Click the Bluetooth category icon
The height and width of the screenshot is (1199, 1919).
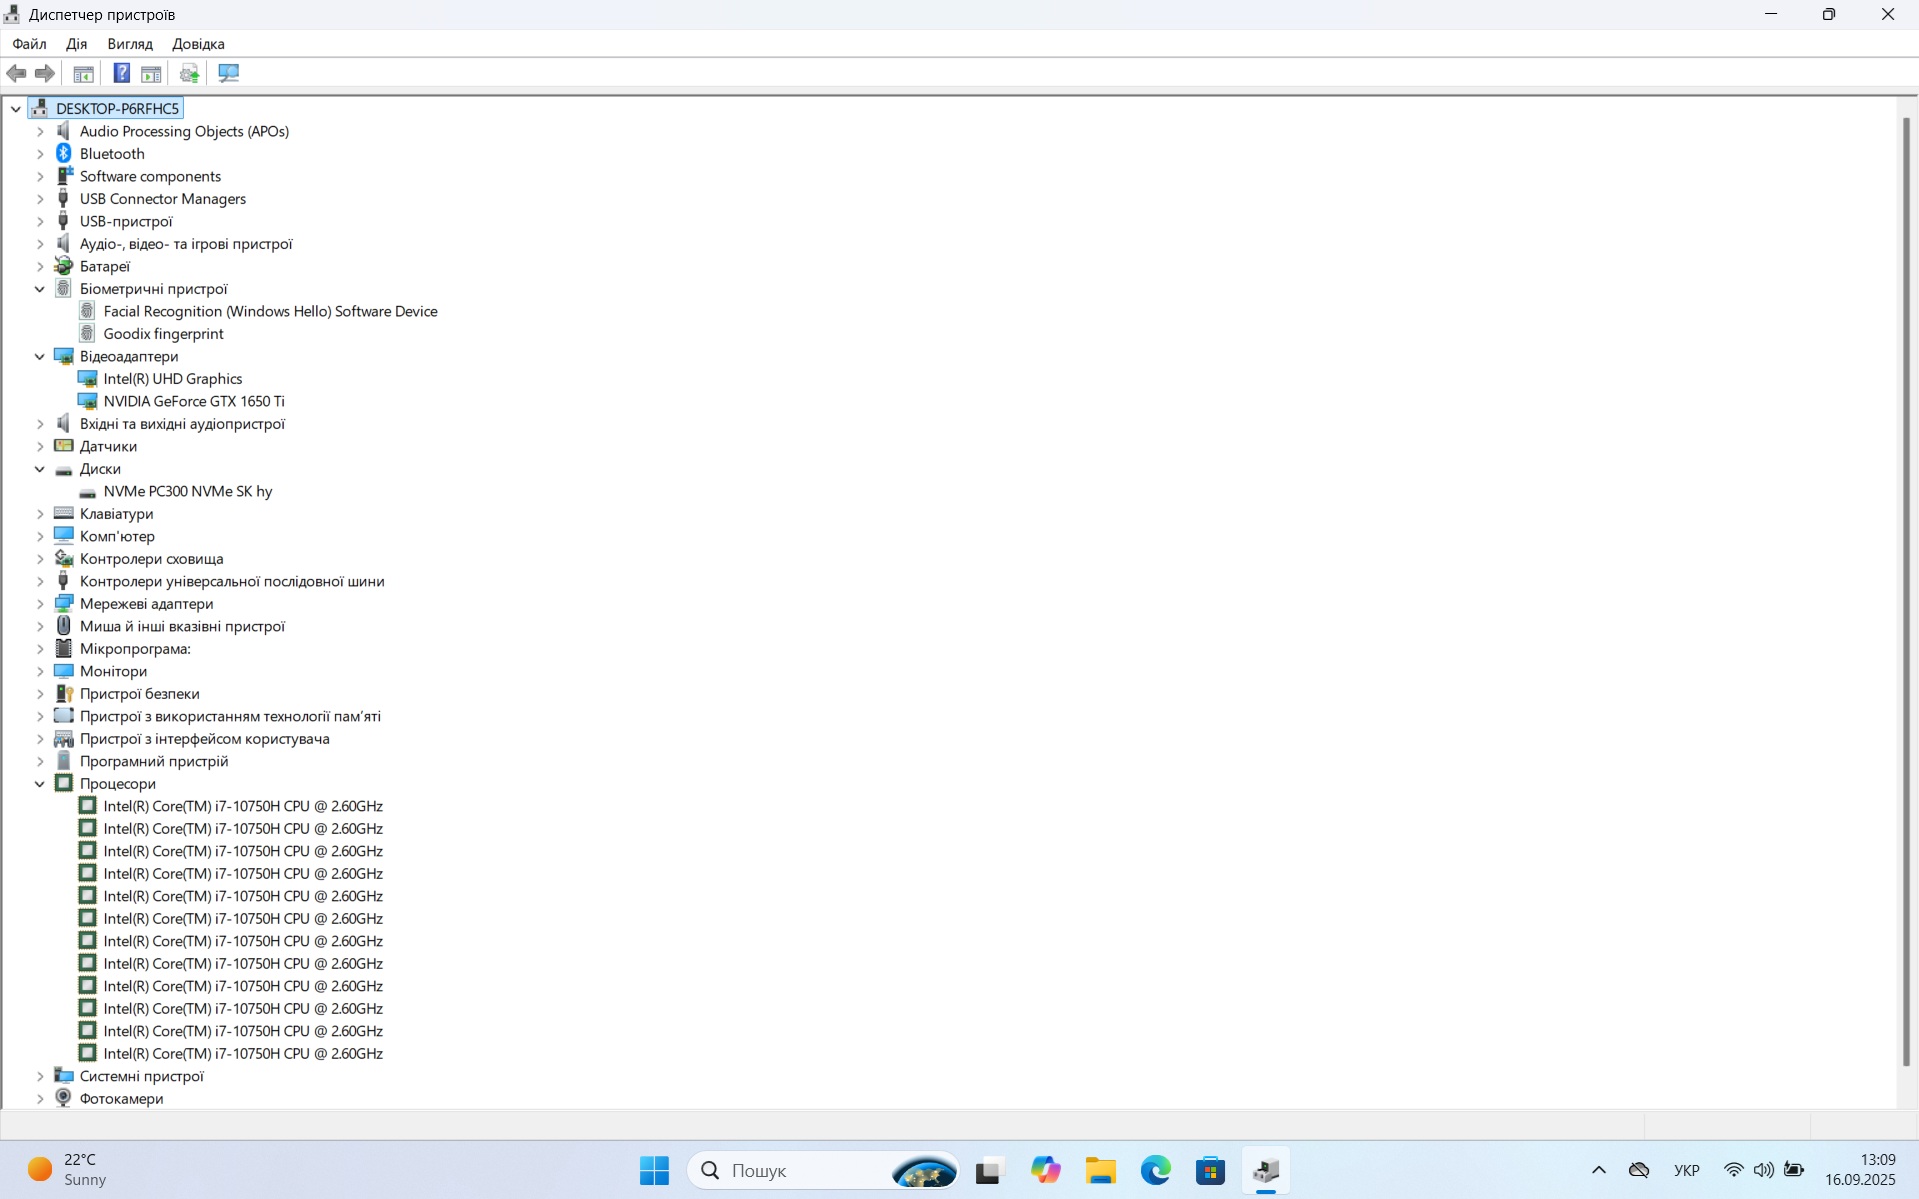click(64, 153)
